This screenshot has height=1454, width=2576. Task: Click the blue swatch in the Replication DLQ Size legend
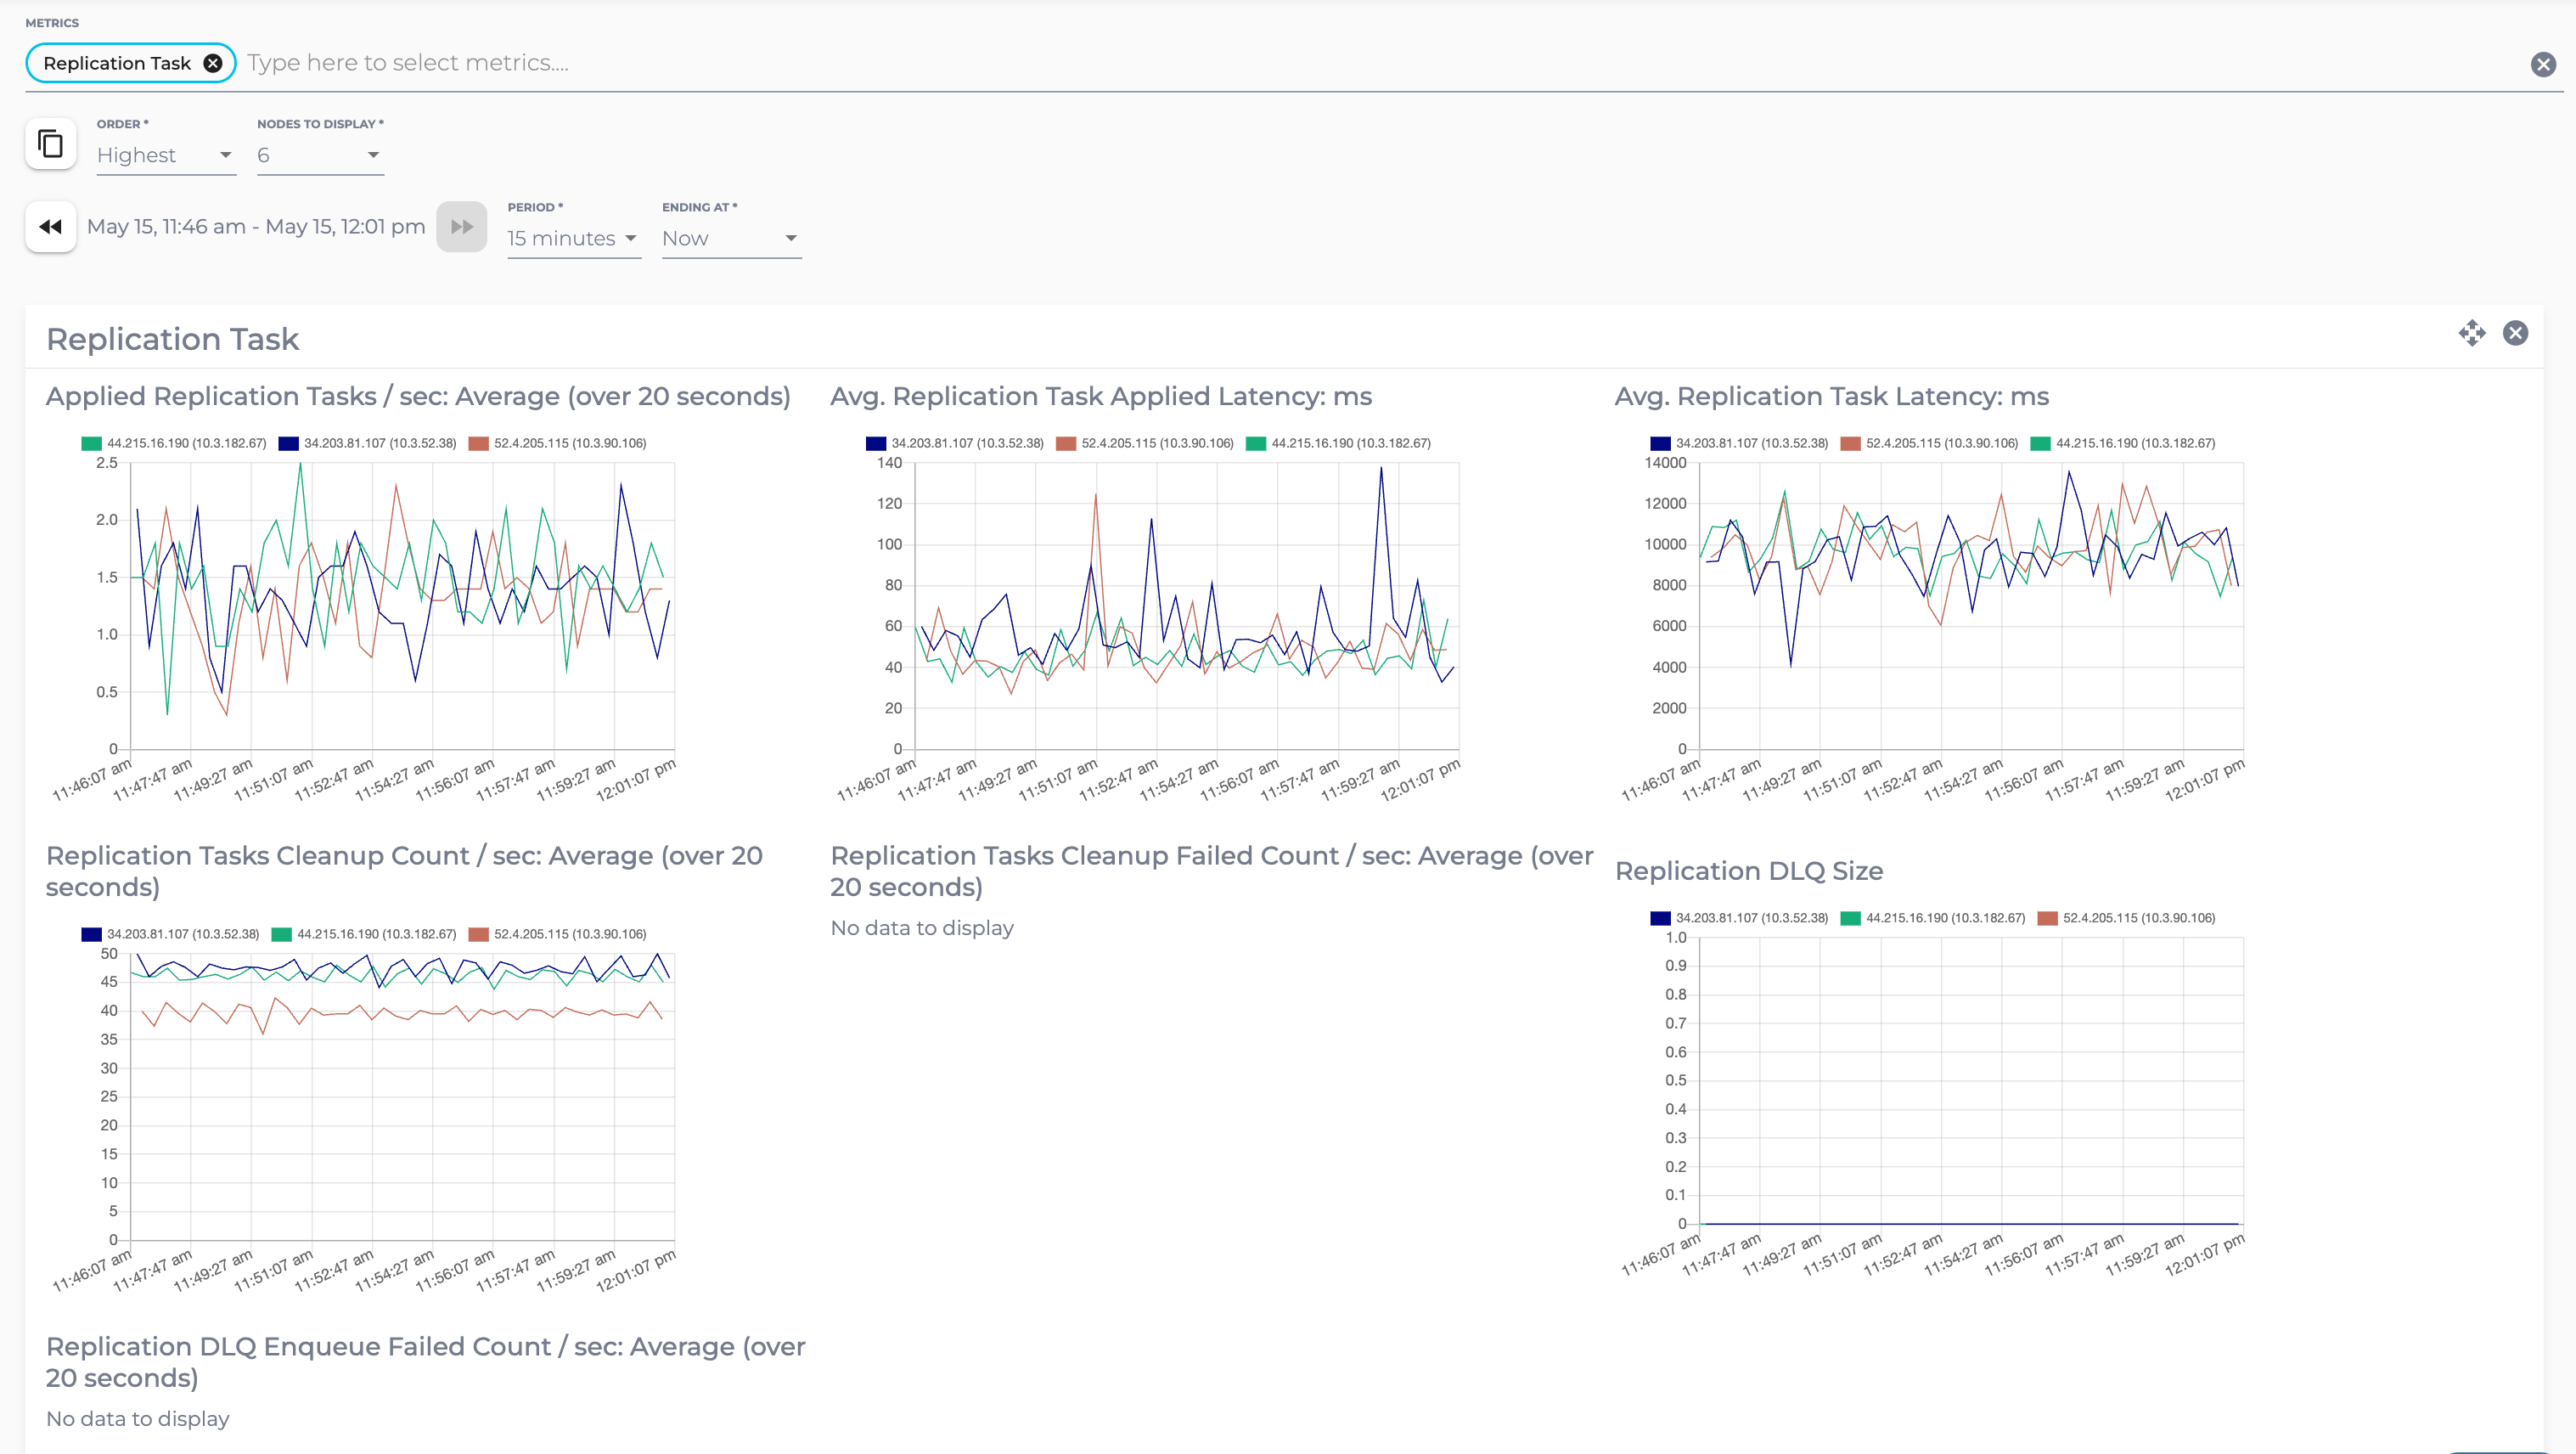[1661, 918]
